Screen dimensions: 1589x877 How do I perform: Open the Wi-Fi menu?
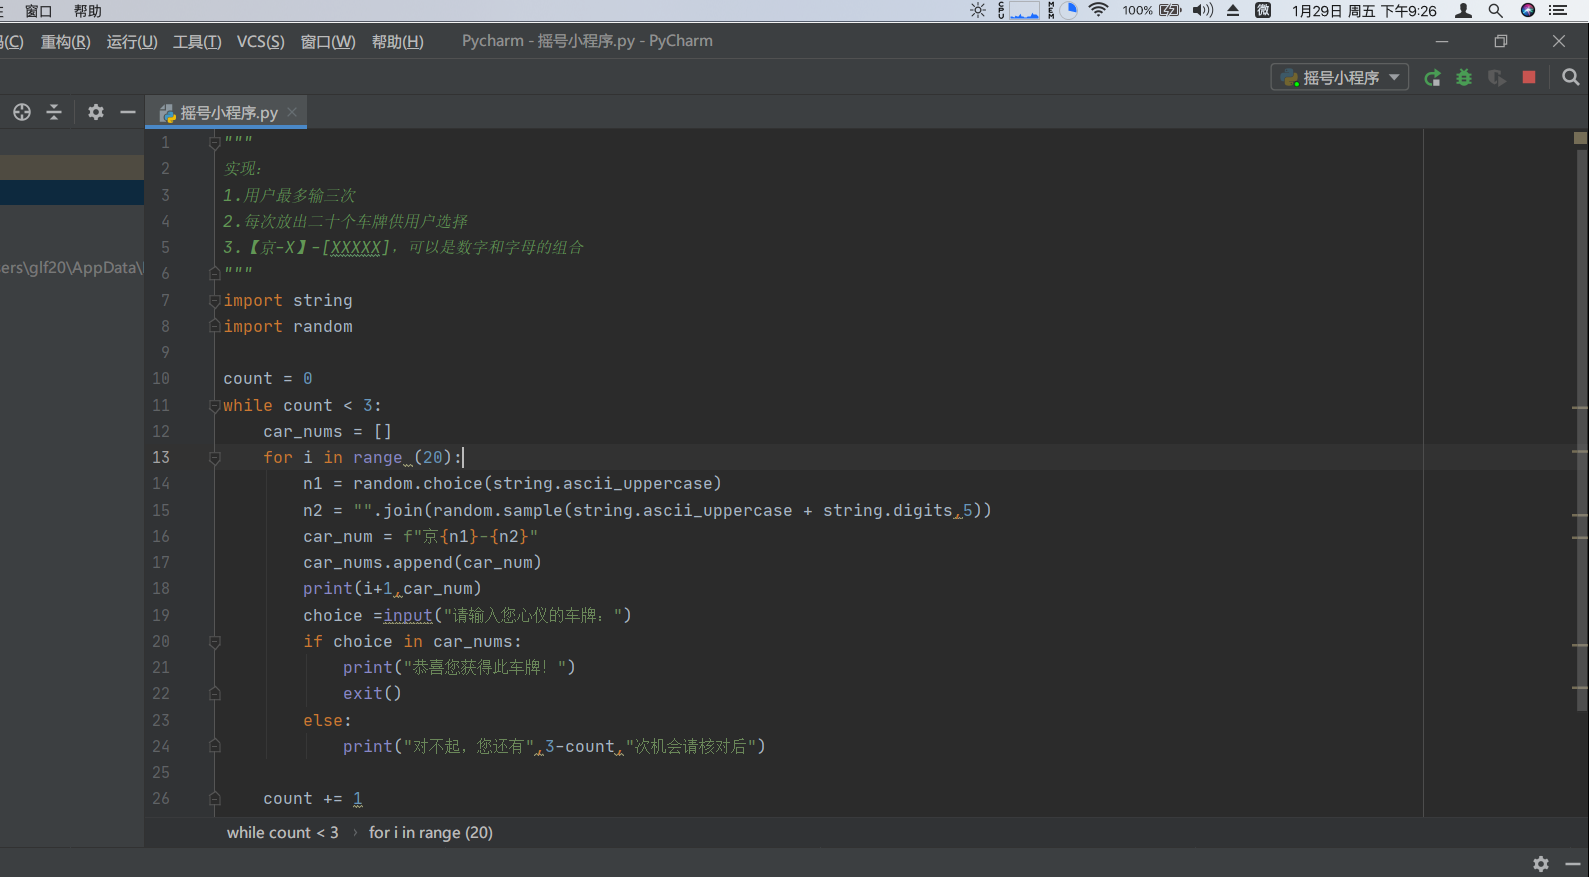(x=1098, y=10)
